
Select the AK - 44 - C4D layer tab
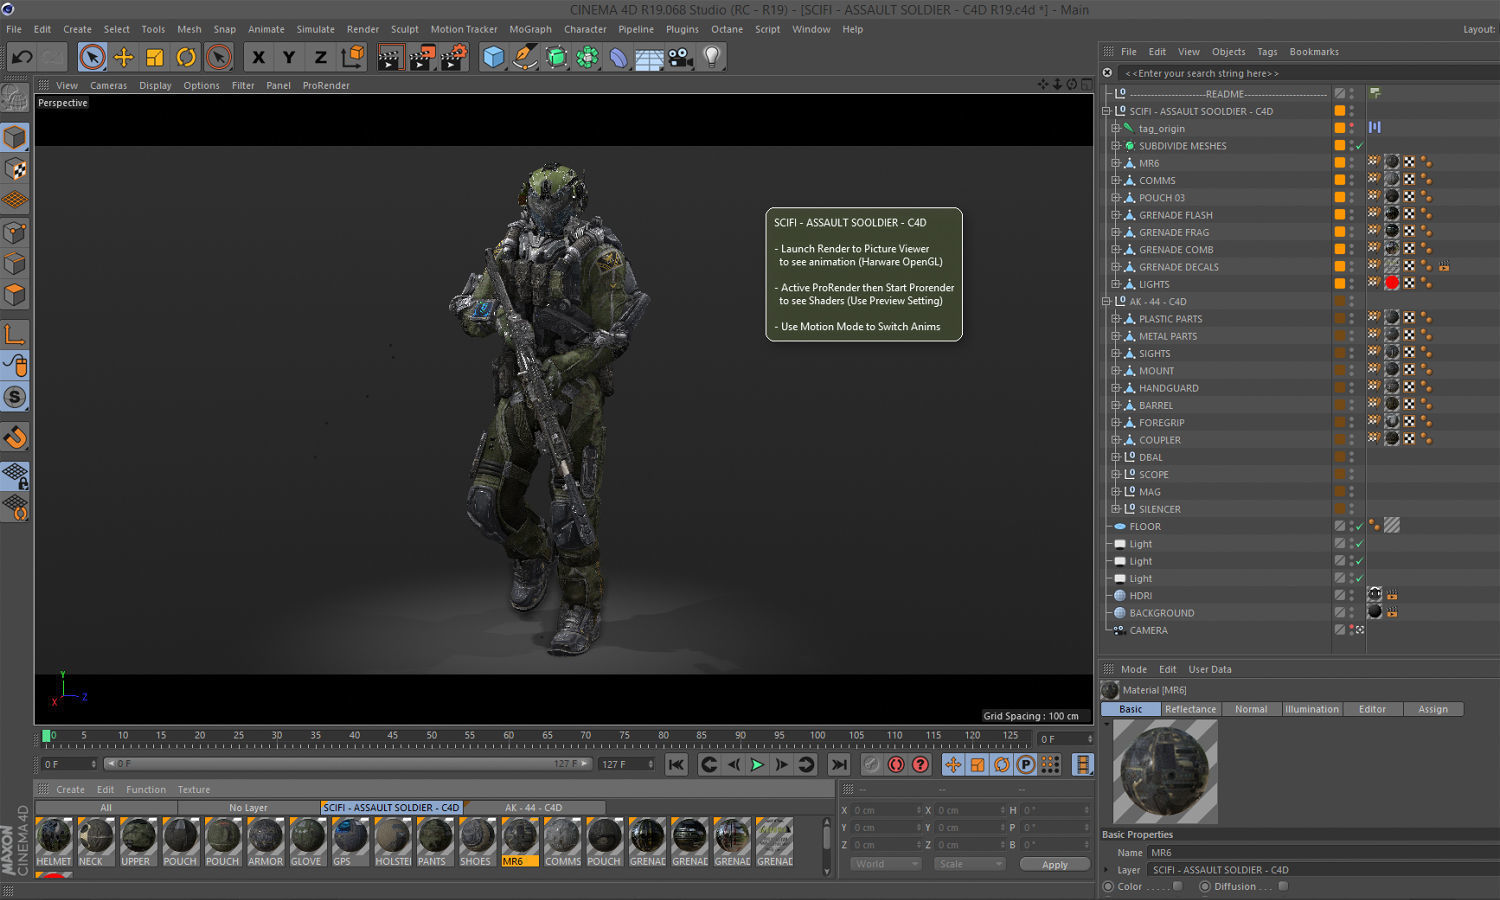point(533,807)
